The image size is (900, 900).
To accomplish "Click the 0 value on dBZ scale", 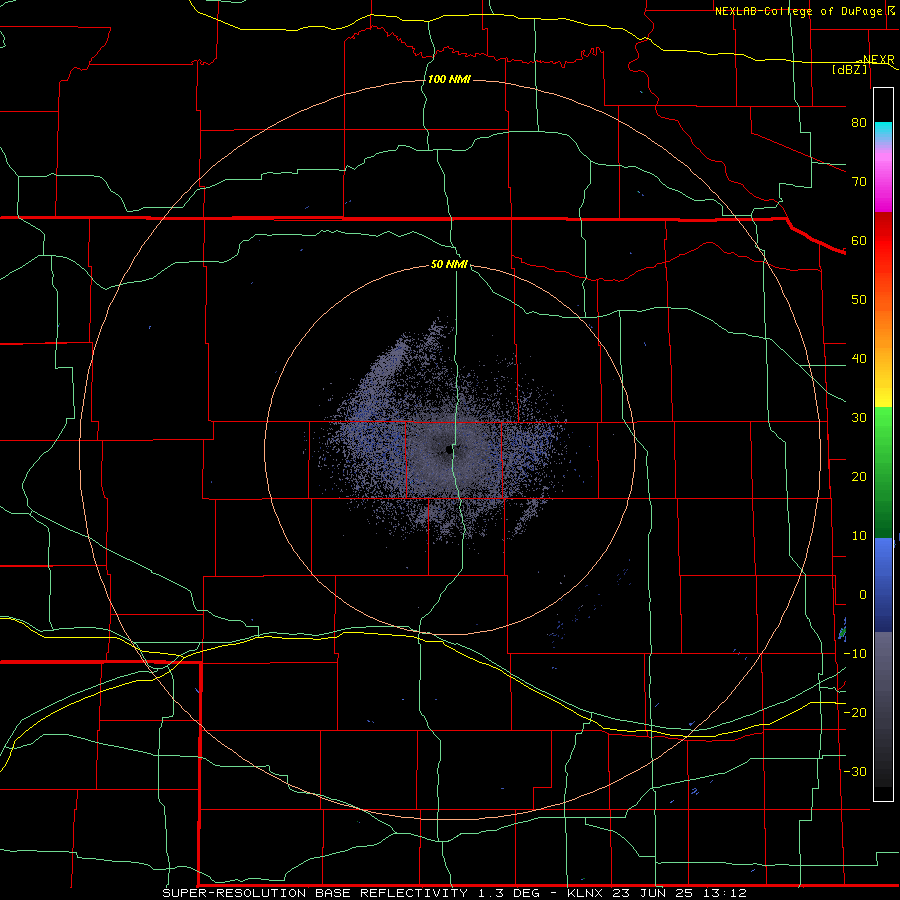I will pyautogui.click(x=863, y=595).
